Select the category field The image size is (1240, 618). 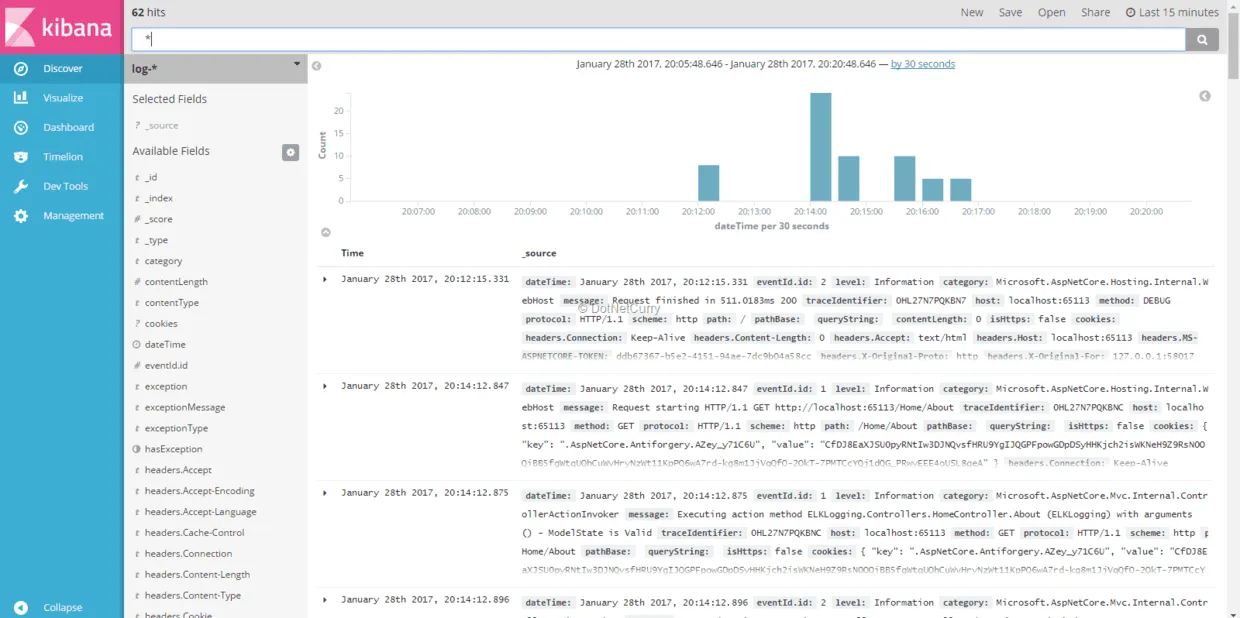coord(163,261)
